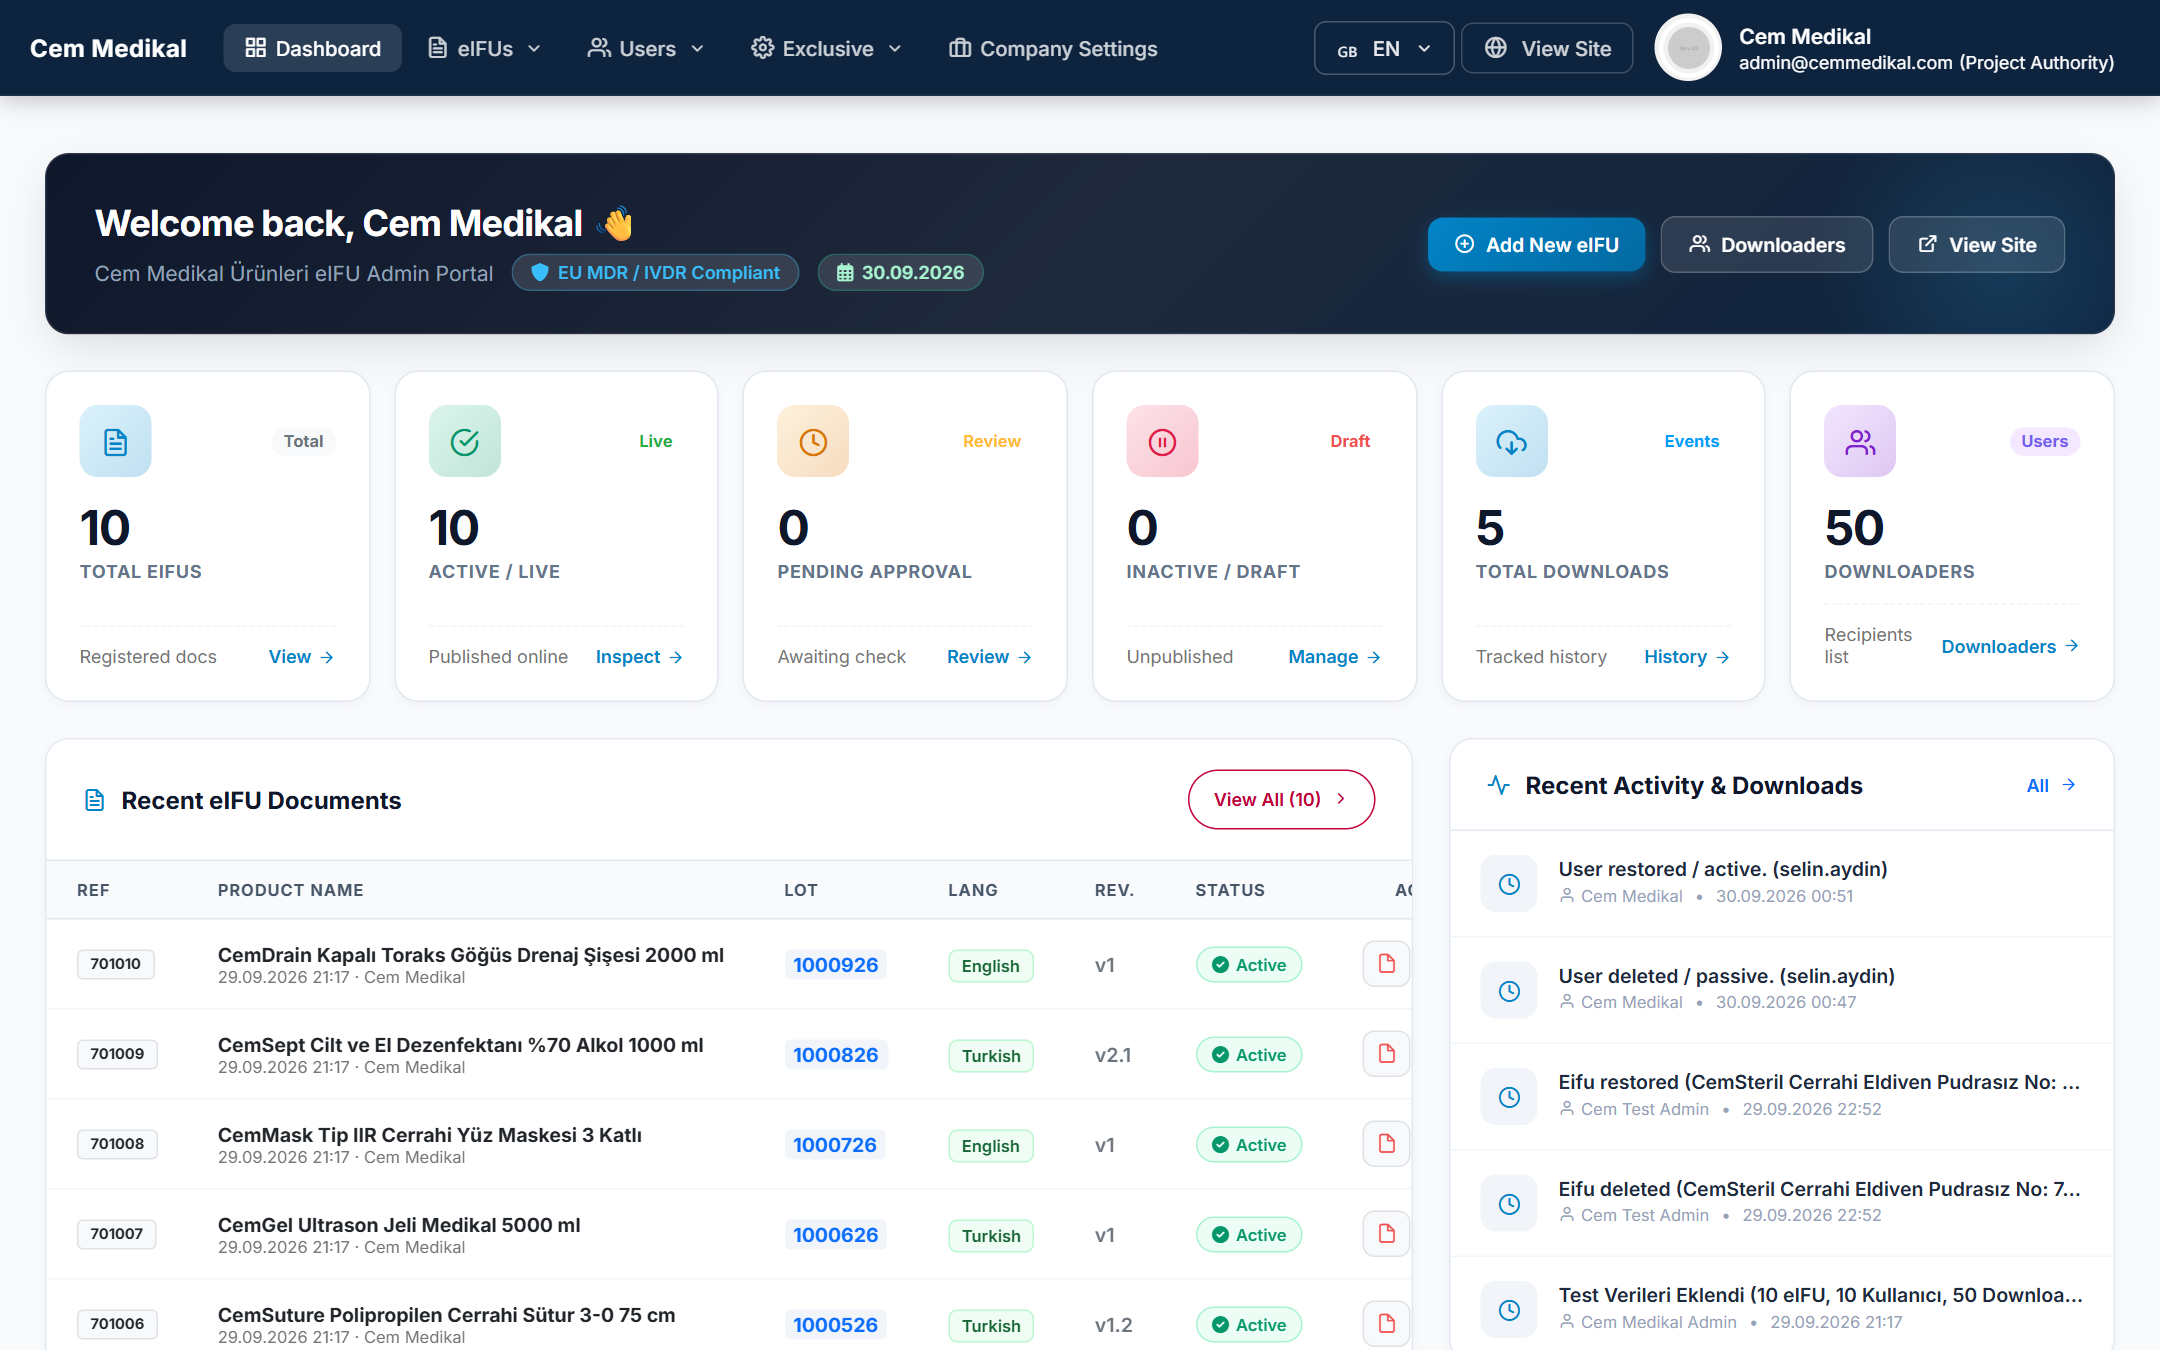Click clock icon beside User restored activity
This screenshot has height=1350, width=2160.
1509,883
